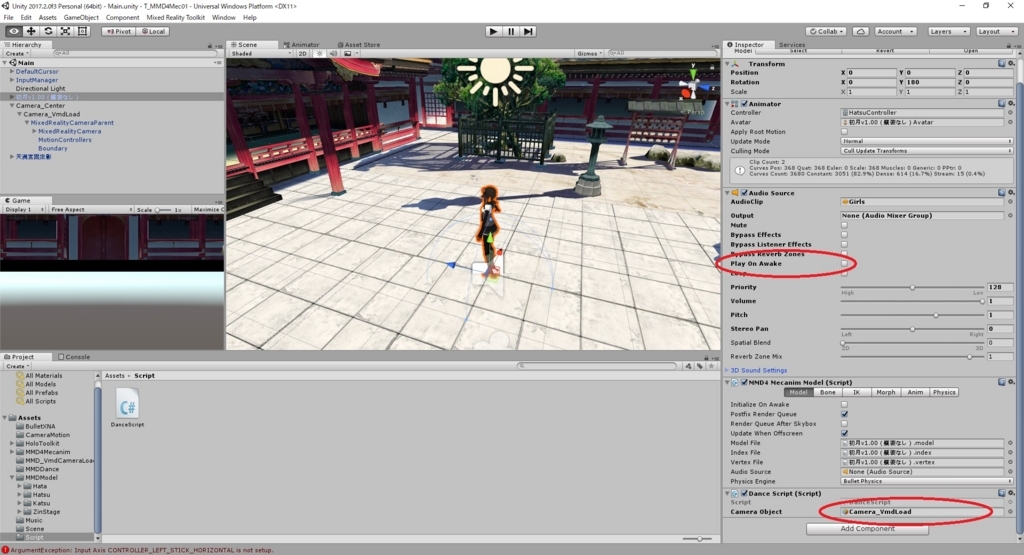This screenshot has width=1024, height=555.
Task: Toggle scene audio speaker icon
Action: pyautogui.click(x=333, y=54)
